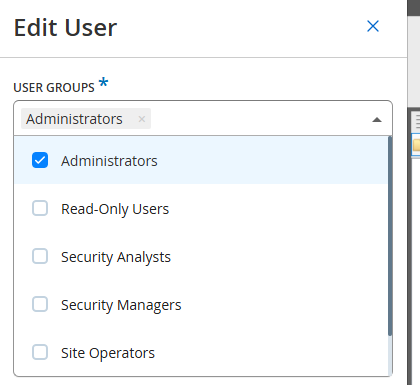The height and width of the screenshot is (385, 420).
Task: Click the Edit User heading
Action: pos(65,28)
